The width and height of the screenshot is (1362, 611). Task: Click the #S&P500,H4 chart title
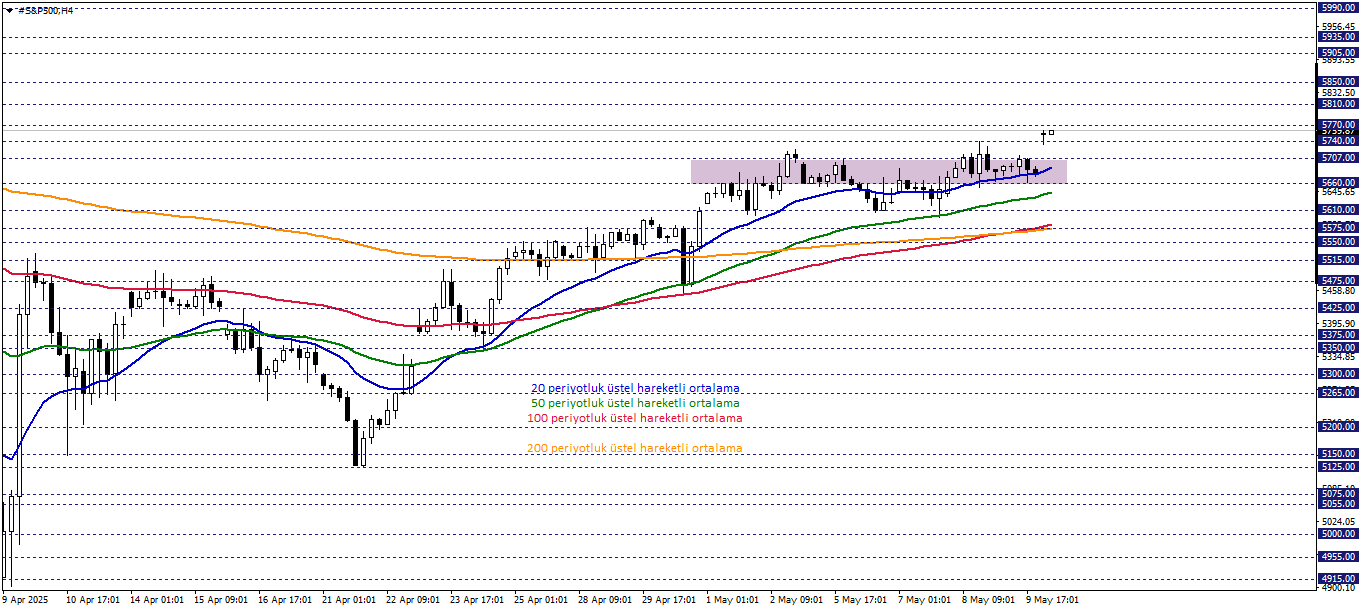click(45, 10)
